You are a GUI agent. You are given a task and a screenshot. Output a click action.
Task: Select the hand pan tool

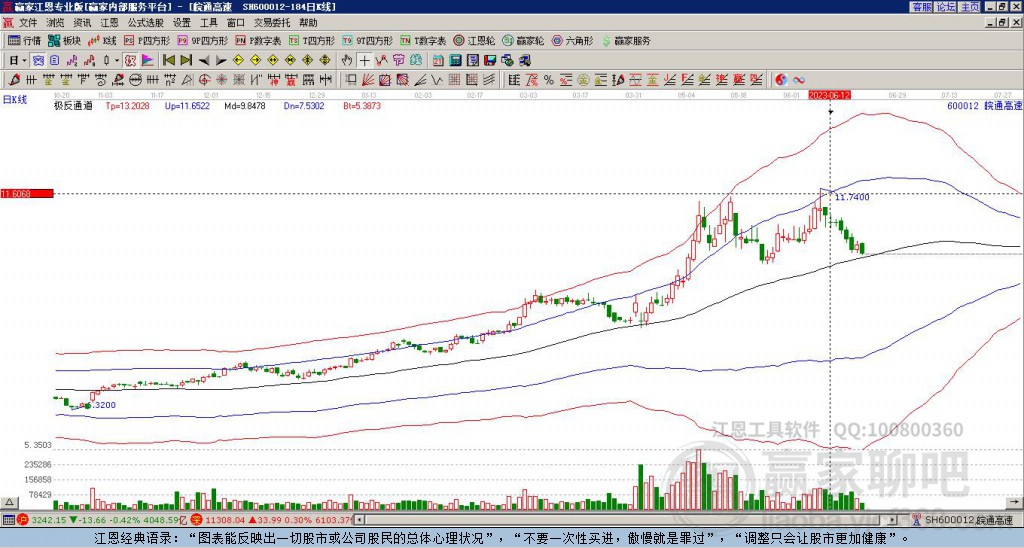[x=347, y=61]
